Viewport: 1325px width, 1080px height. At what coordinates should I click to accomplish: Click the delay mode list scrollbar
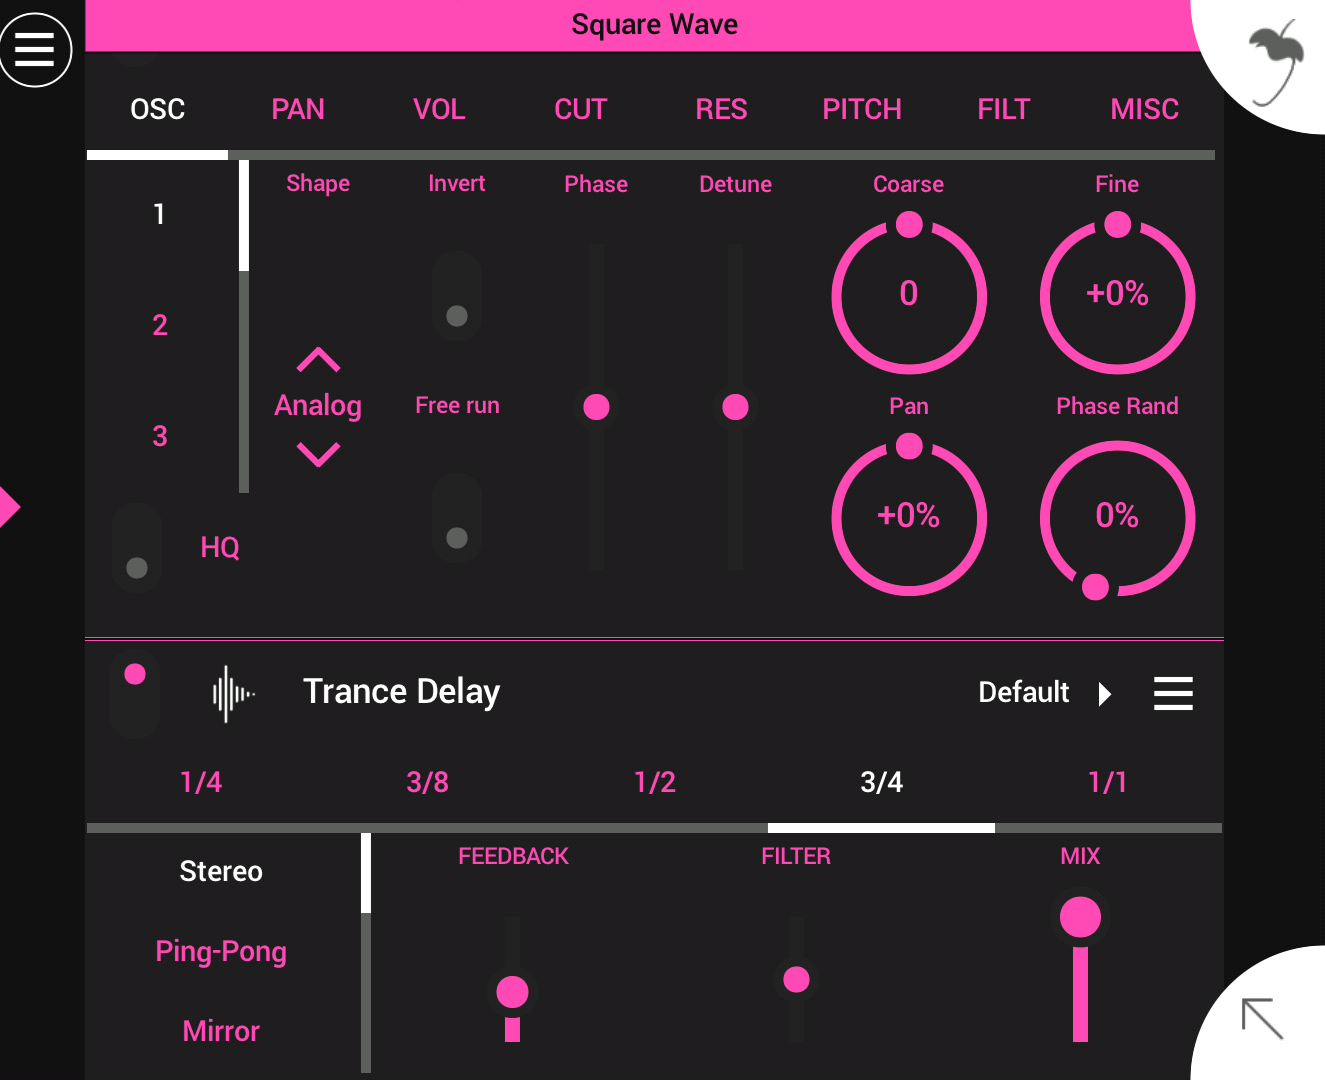[366, 953]
